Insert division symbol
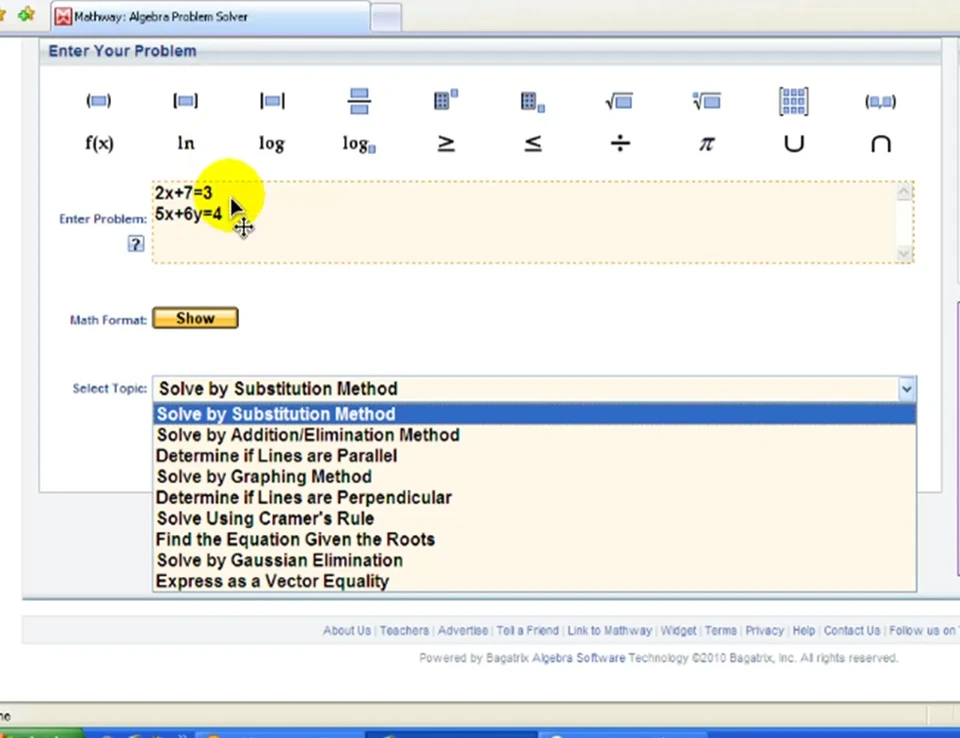Image resolution: width=960 pixels, height=738 pixels. [x=620, y=143]
